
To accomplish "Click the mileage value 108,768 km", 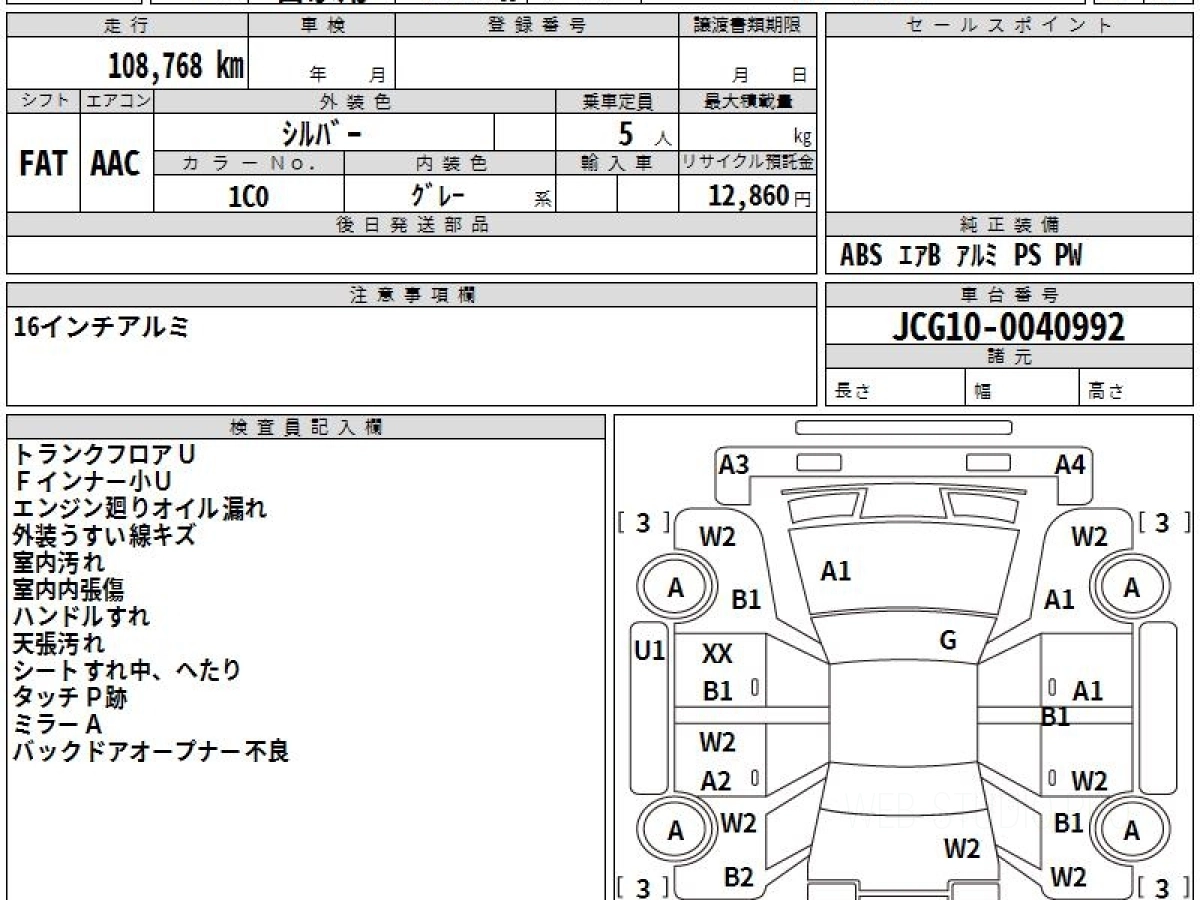I will pos(176,67).
